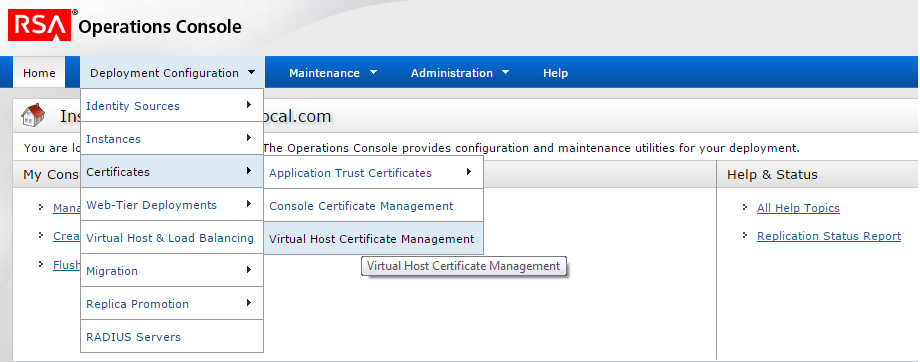
Task: Select the Certificates menu entry
Action: pos(172,171)
